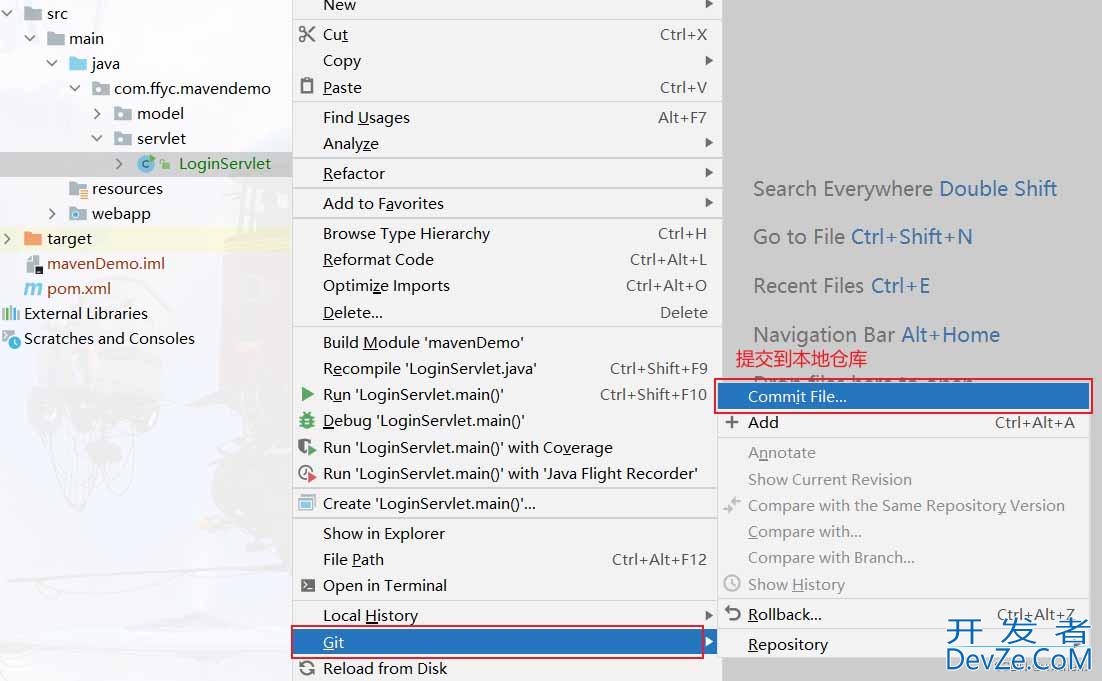Expand the webapp folder
1102x681 pixels.
coord(52,213)
